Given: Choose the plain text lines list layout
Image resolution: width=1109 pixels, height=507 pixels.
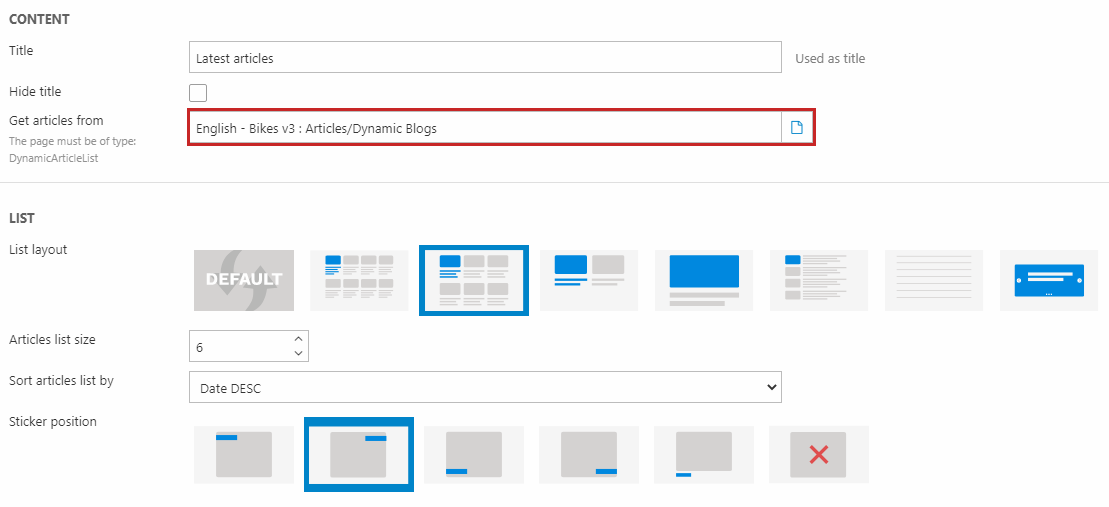Looking at the screenshot, I should [x=934, y=280].
